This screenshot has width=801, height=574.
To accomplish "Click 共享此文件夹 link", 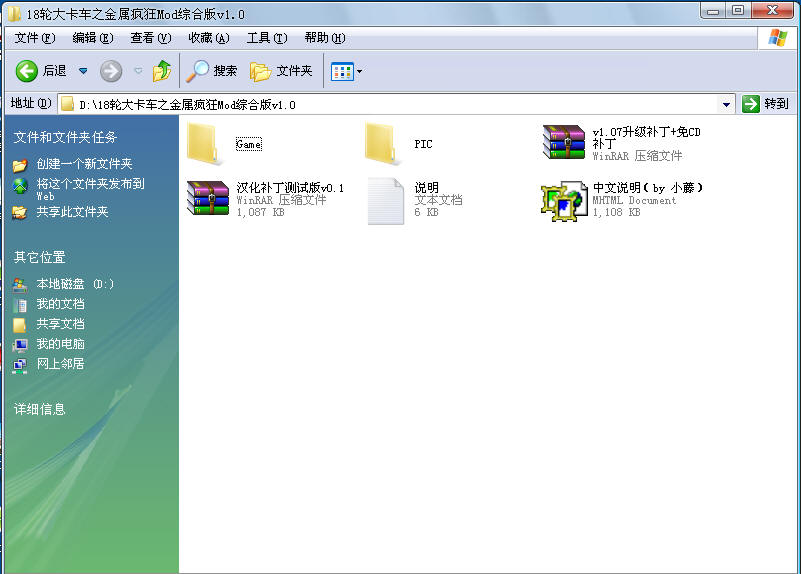I will tap(72, 212).
